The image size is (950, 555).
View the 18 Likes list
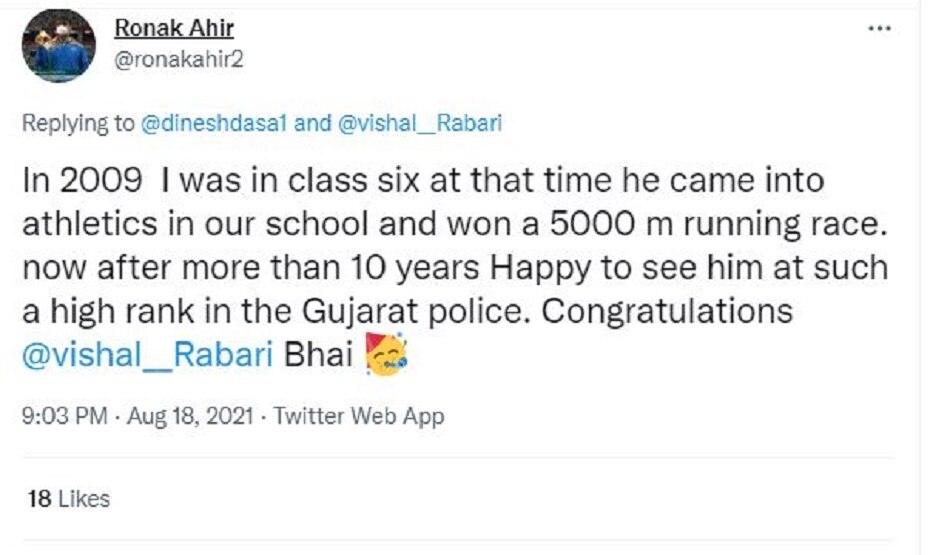click(68, 498)
